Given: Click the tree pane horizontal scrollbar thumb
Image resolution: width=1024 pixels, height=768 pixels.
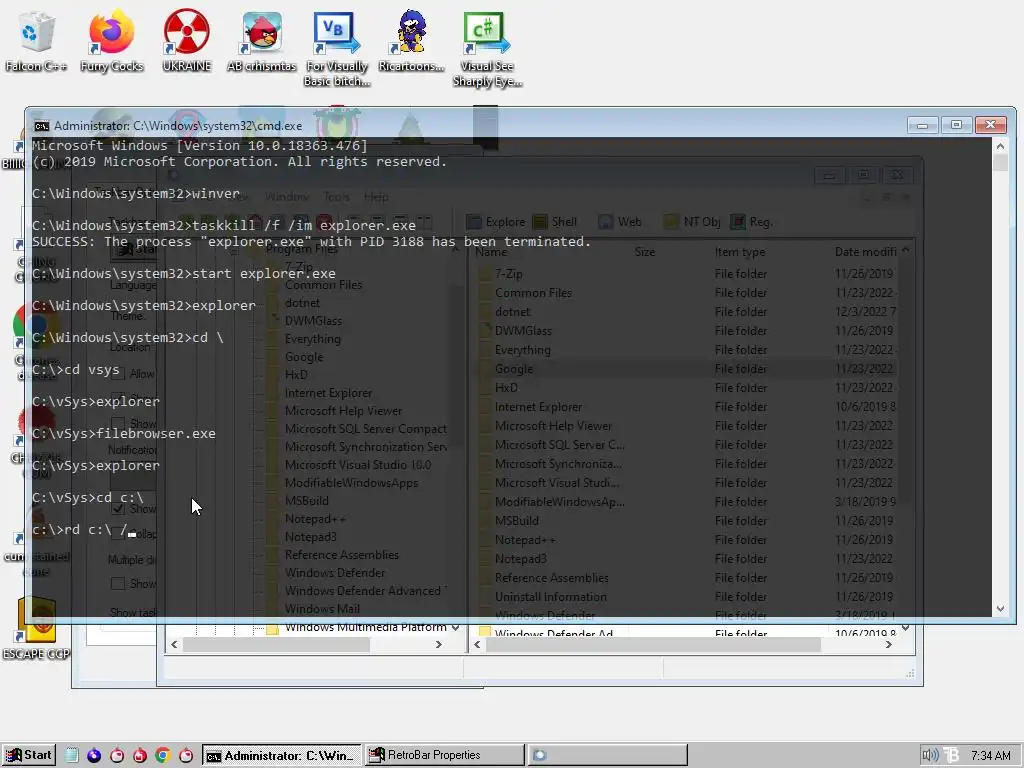Looking at the screenshot, I should 276,645.
